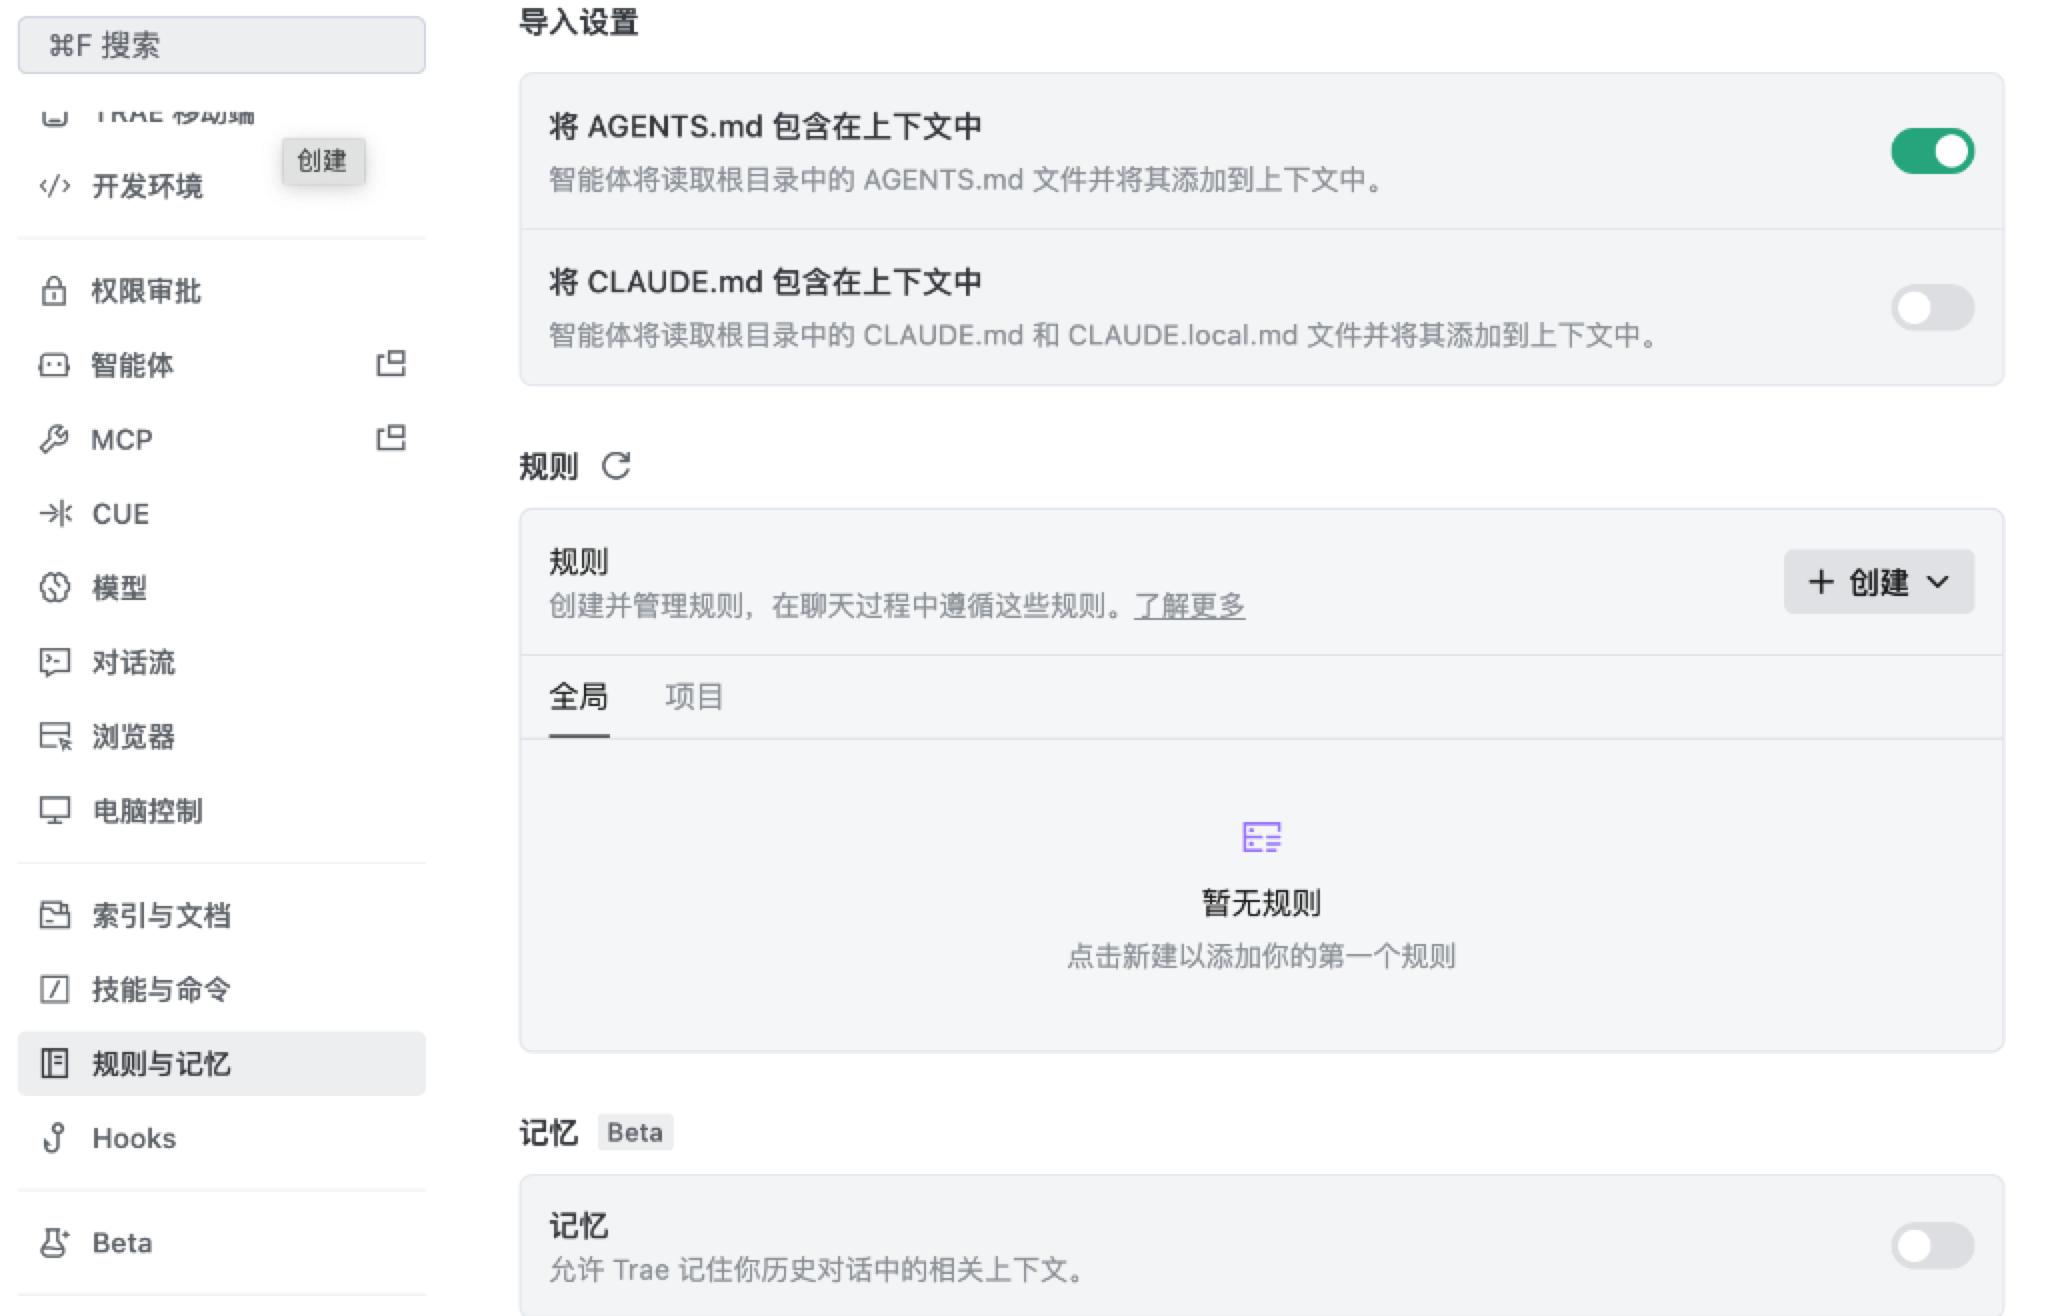Click the 将 AGENTS.md 包含在上下文中 title

tap(765, 126)
